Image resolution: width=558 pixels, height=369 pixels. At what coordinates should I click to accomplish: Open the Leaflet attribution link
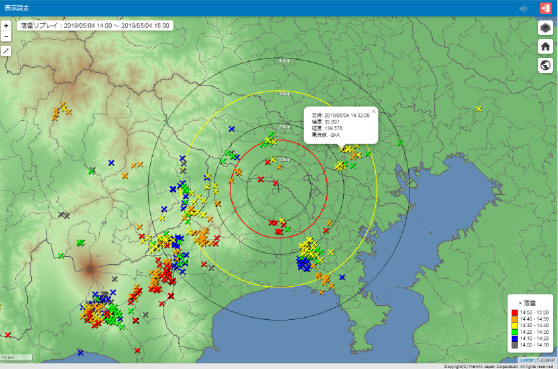[526, 360]
